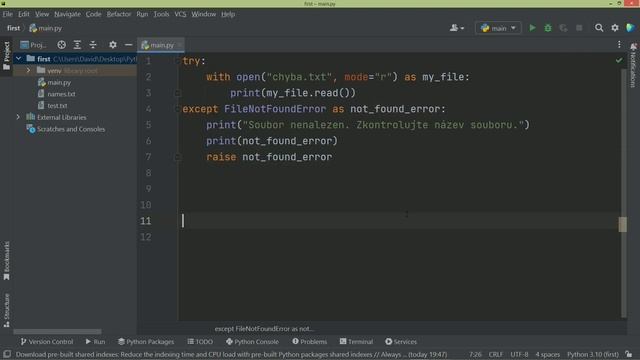Open the Python Console tool window
Image resolution: width=640 pixels, height=360 pixels.
pos(252,342)
